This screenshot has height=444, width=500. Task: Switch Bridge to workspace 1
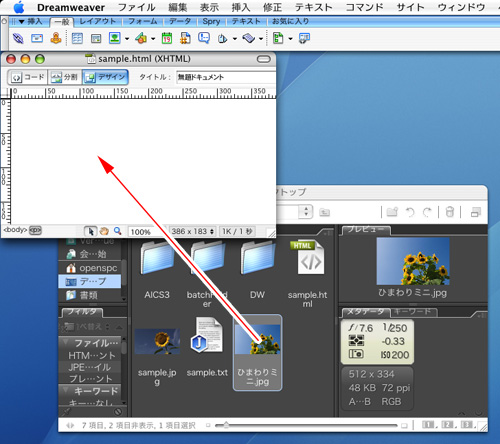point(429,425)
